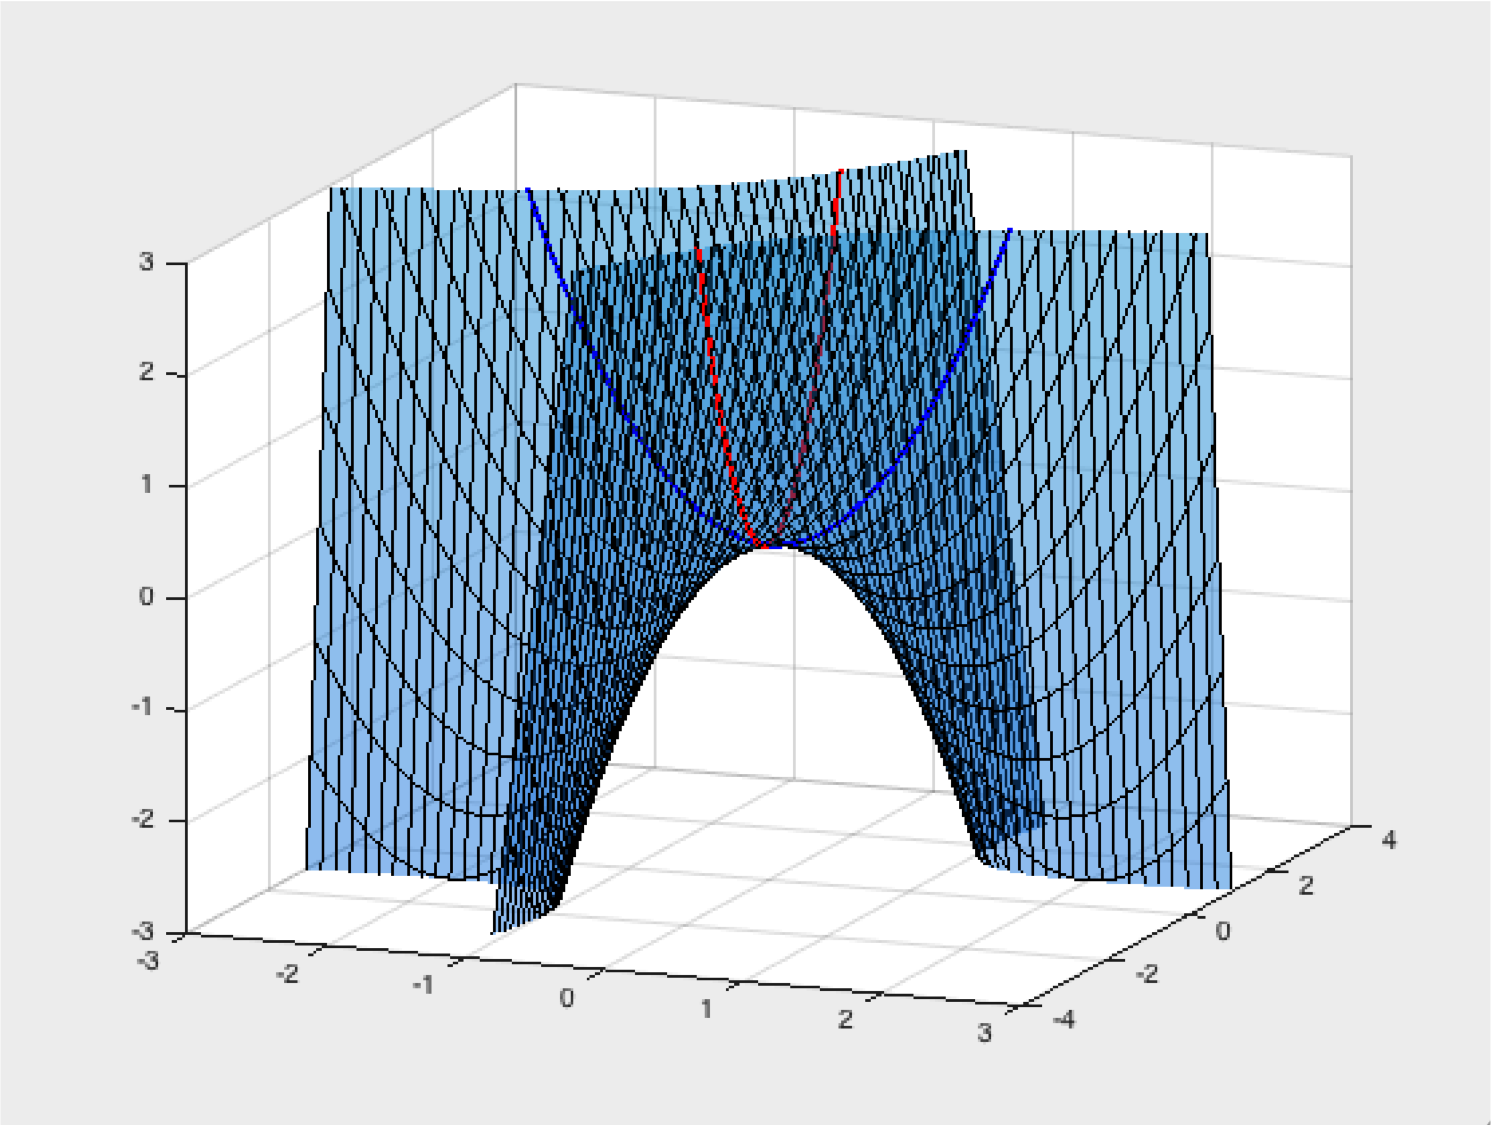
Task: Pick the "2" tick on the right depth axis
Action: pyautogui.click(x=1306, y=885)
